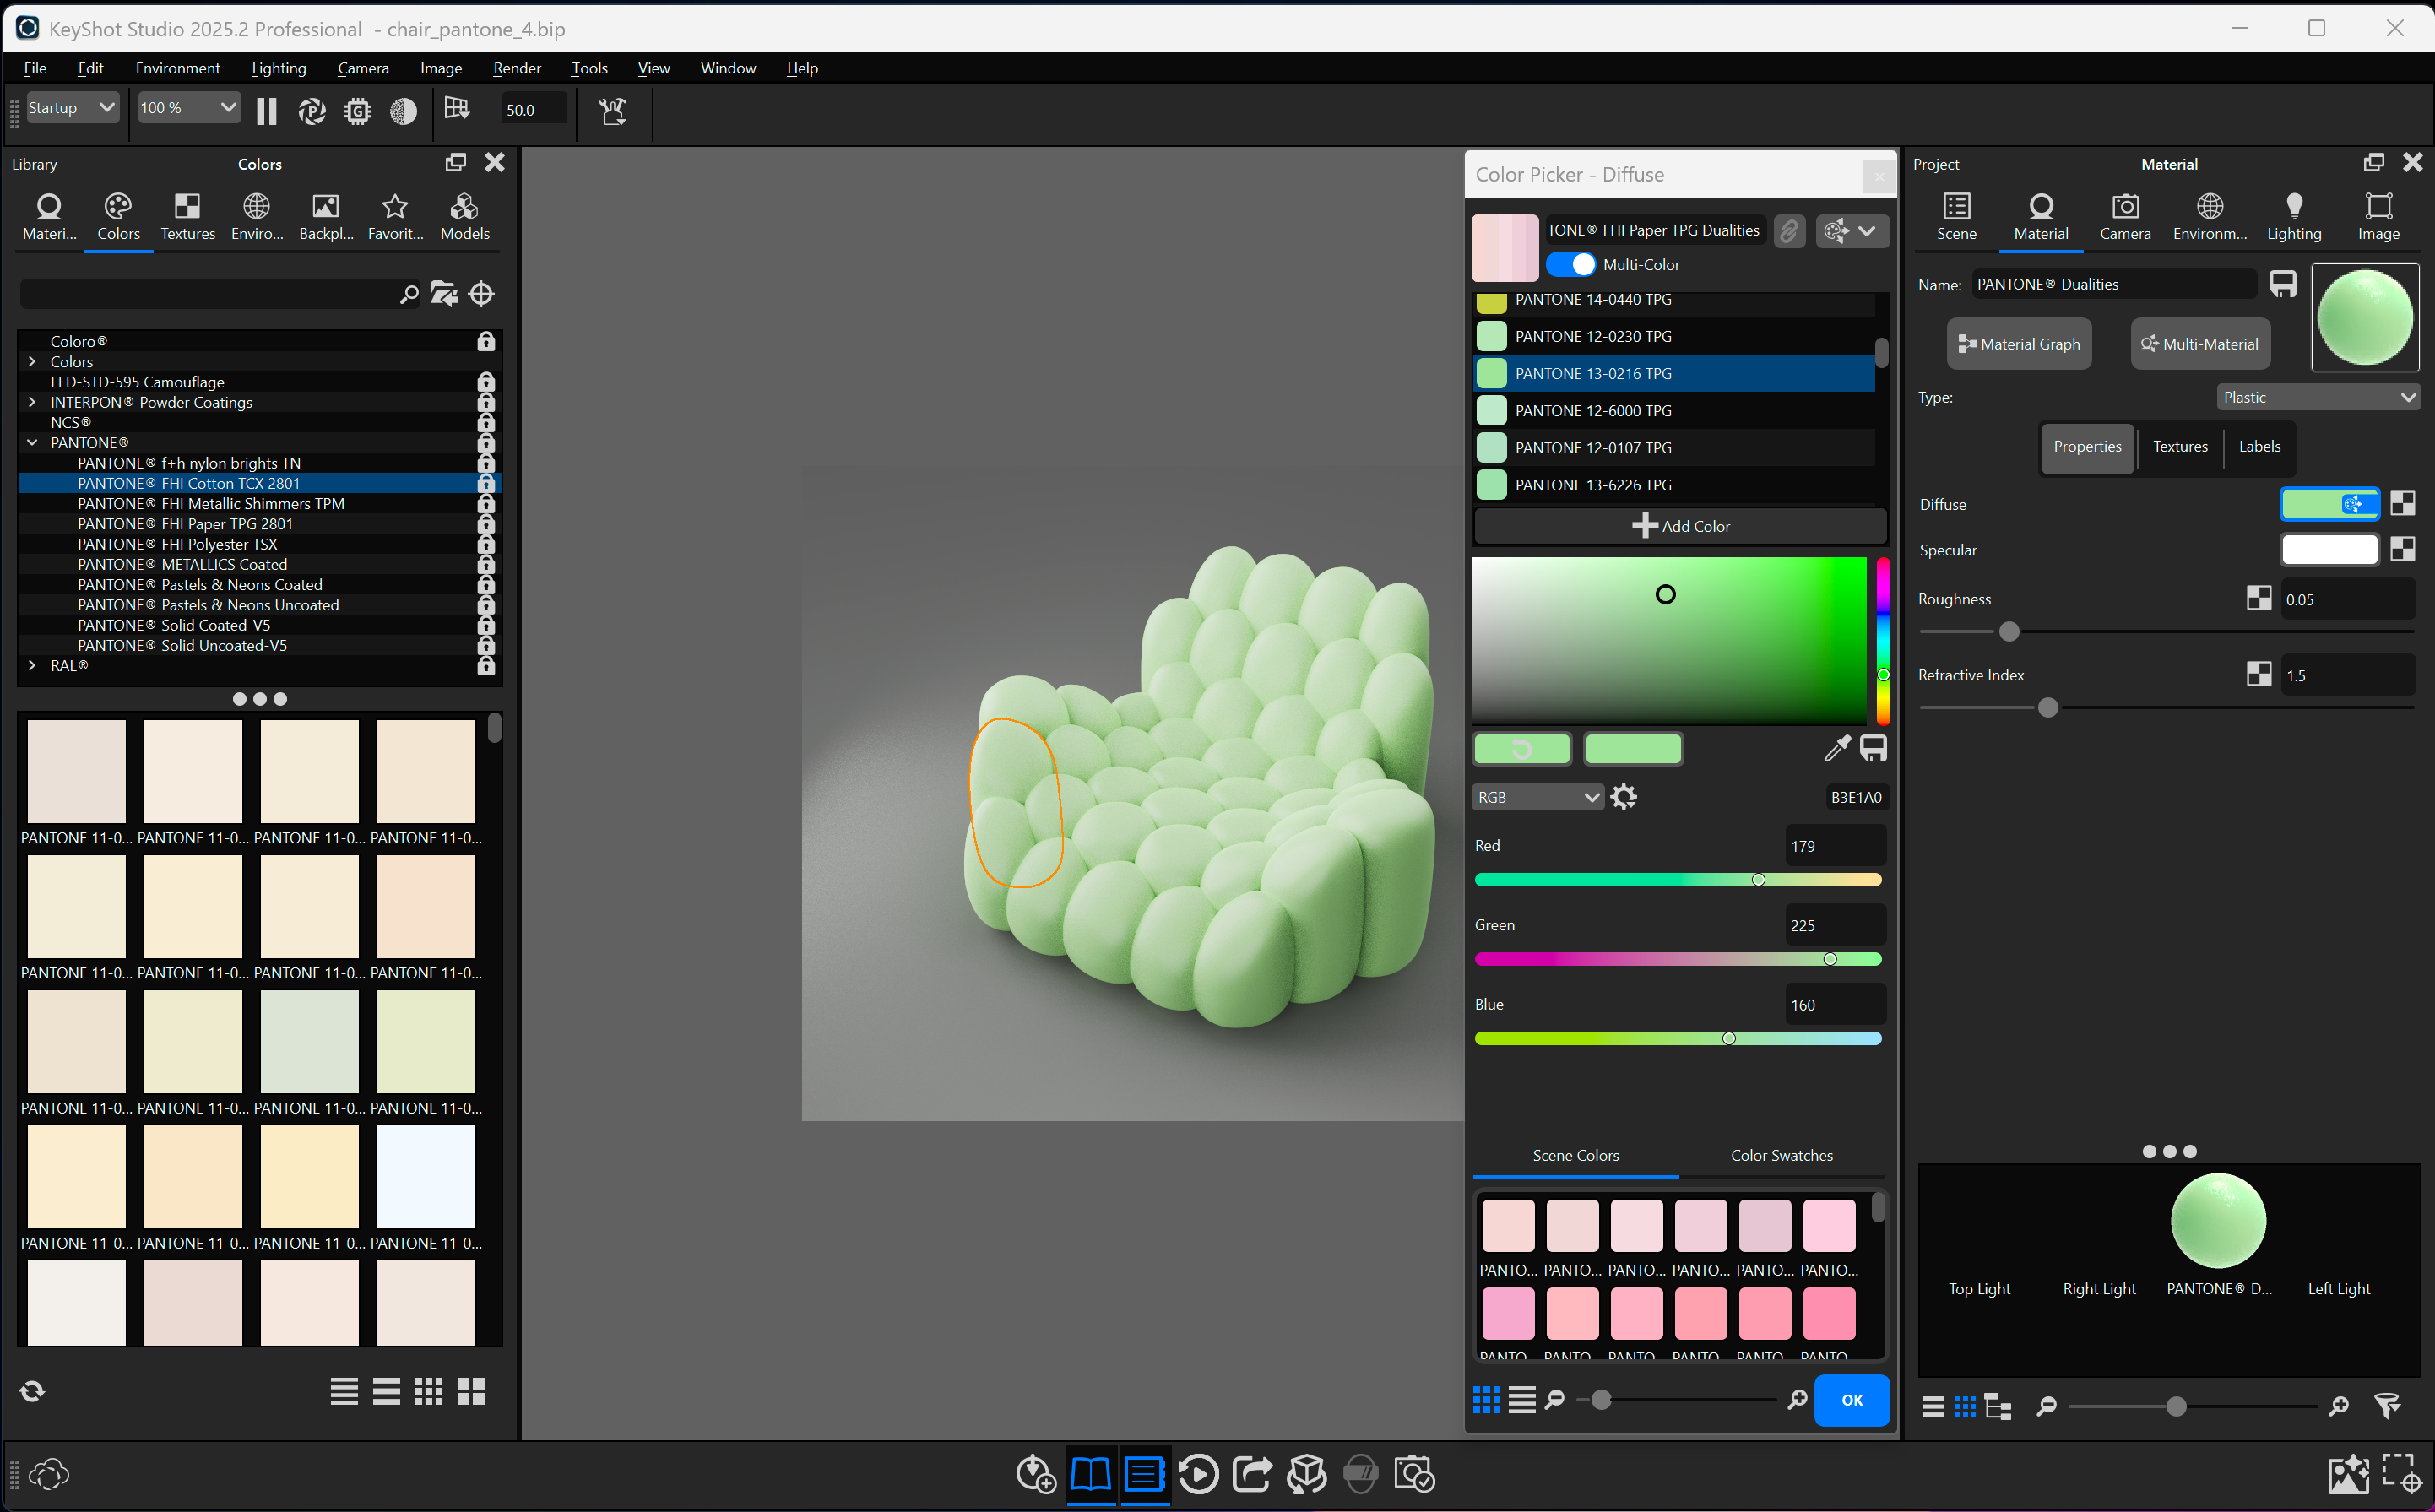Open the RGB color mode dropdown
This screenshot has height=1512, width=2435.
tap(1538, 797)
